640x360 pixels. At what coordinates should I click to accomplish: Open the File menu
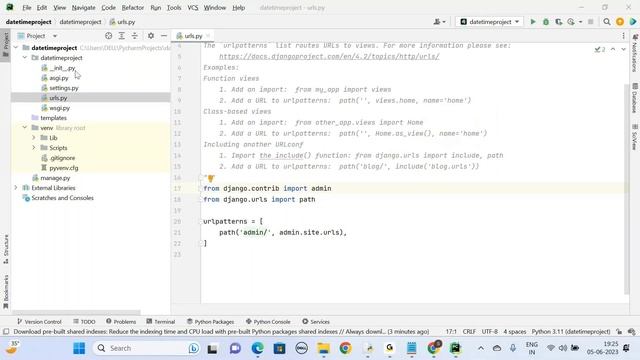pyautogui.click(x=27, y=7)
